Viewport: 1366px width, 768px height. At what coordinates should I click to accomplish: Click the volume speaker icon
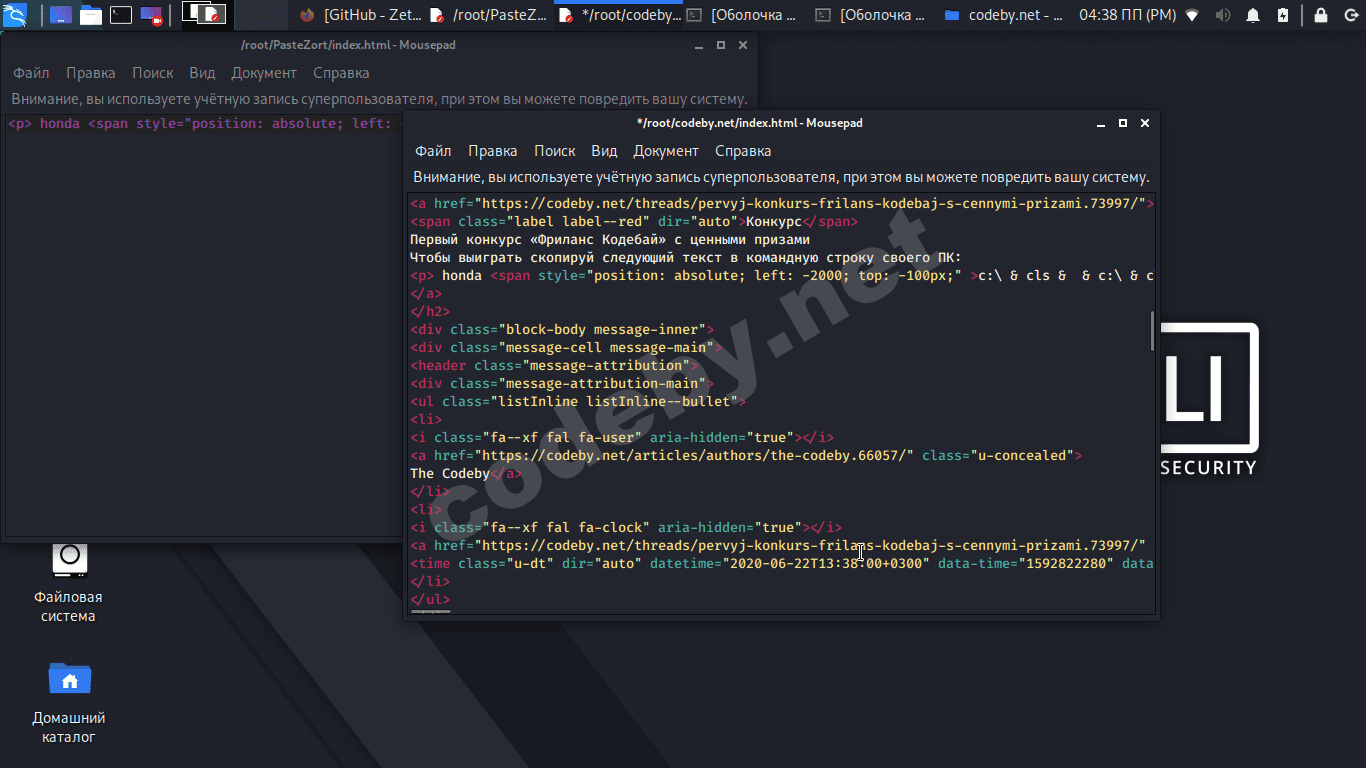1222,16
